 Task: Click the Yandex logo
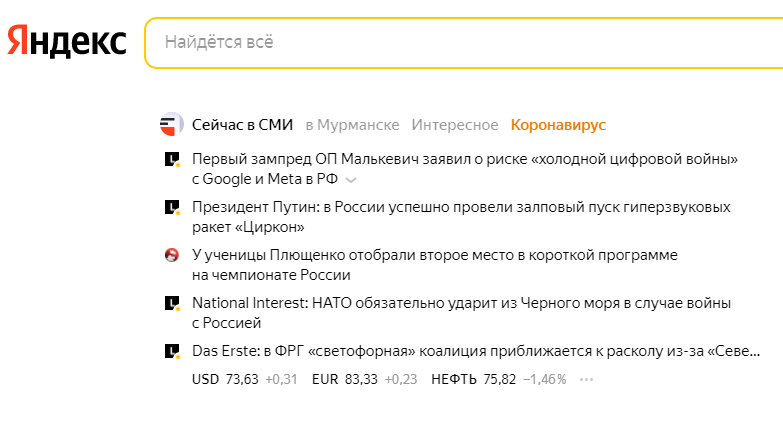coord(67,42)
